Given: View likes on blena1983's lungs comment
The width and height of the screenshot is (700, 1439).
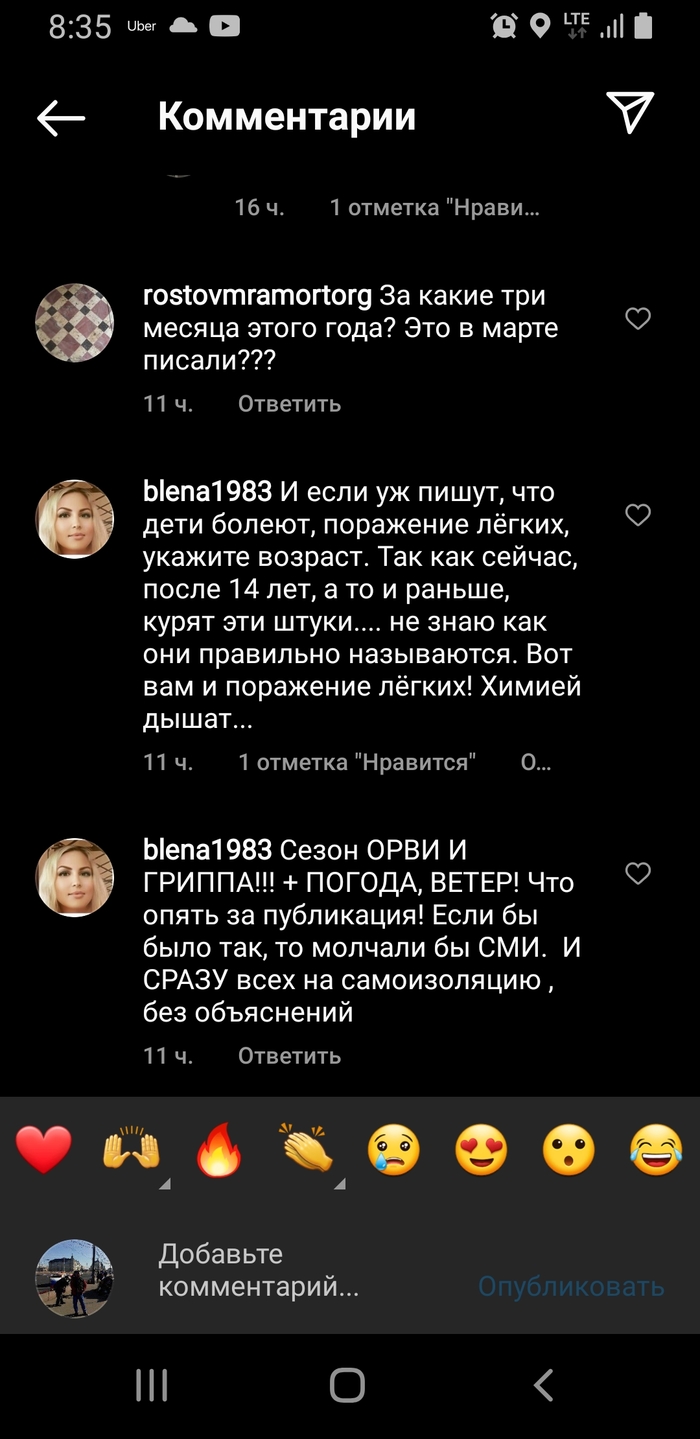Looking at the screenshot, I should (x=357, y=762).
